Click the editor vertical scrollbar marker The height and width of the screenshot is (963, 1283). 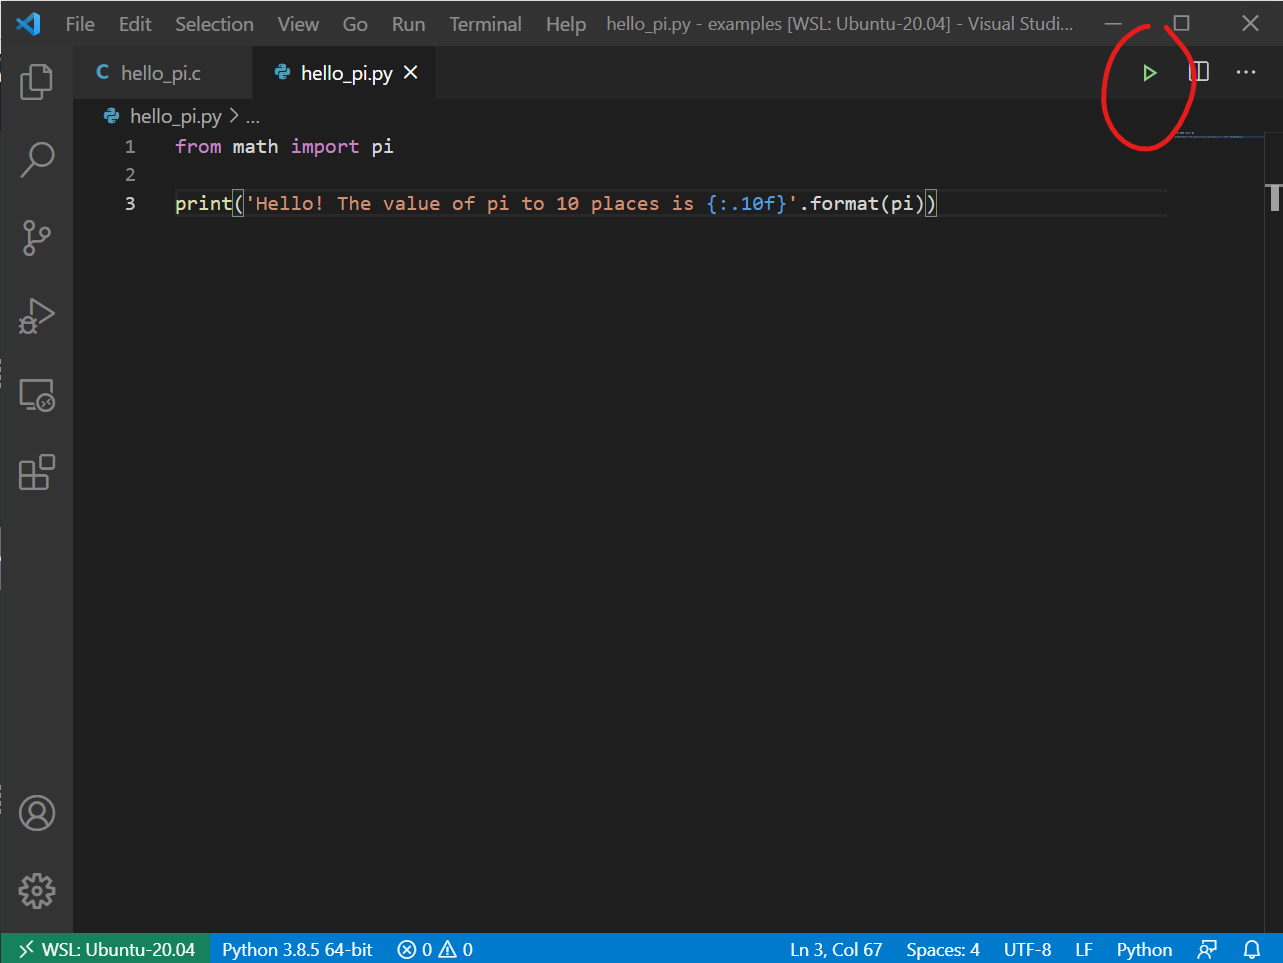pyautogui.click(x=1274, y=197)
